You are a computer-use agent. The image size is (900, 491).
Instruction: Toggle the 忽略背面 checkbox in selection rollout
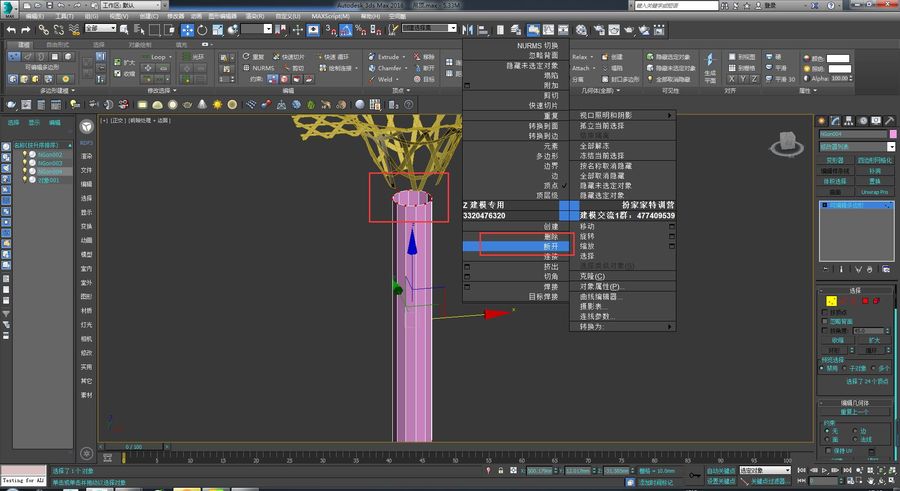(825, 322)
